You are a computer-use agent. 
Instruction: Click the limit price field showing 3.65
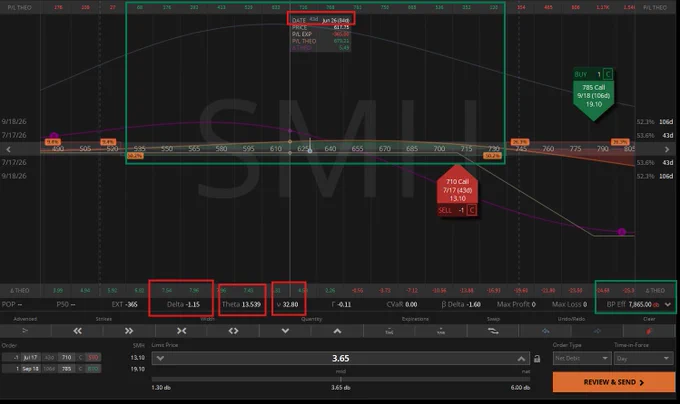340,358
